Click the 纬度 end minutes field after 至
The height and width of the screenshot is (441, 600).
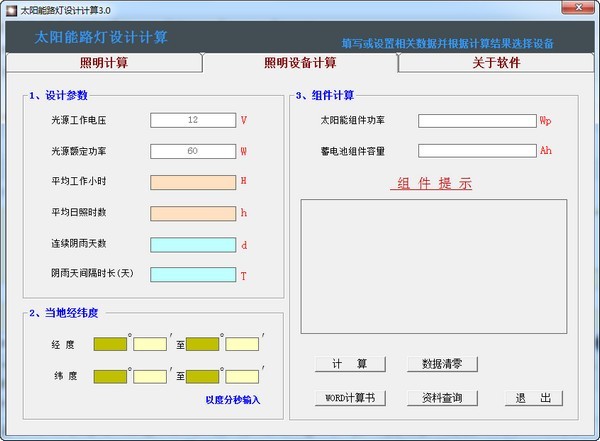tap(242, 376)
